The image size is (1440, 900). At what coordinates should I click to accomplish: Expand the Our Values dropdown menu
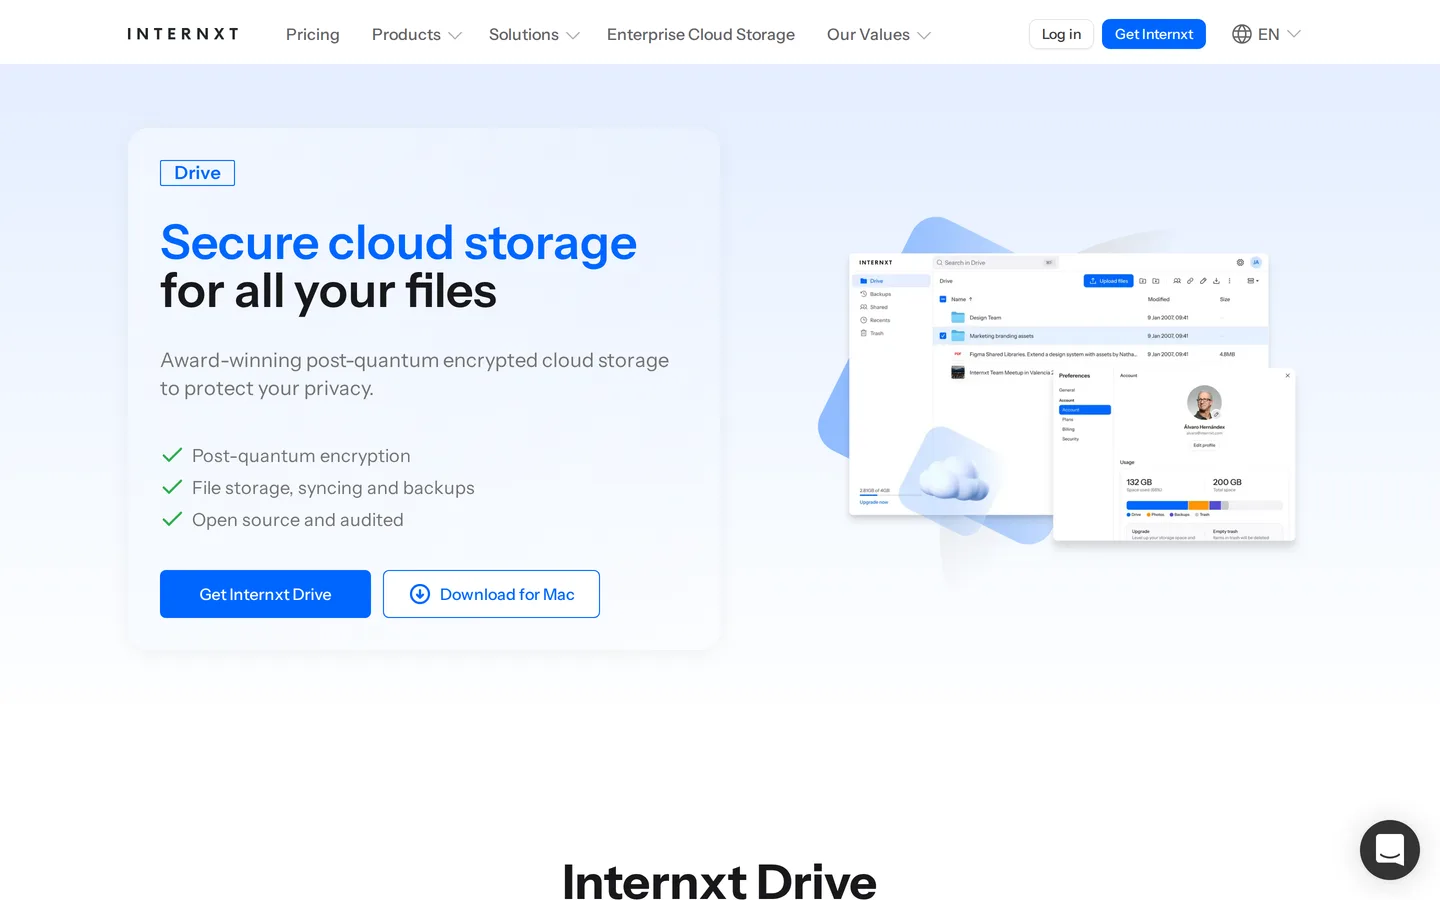(x=878, y=34)
